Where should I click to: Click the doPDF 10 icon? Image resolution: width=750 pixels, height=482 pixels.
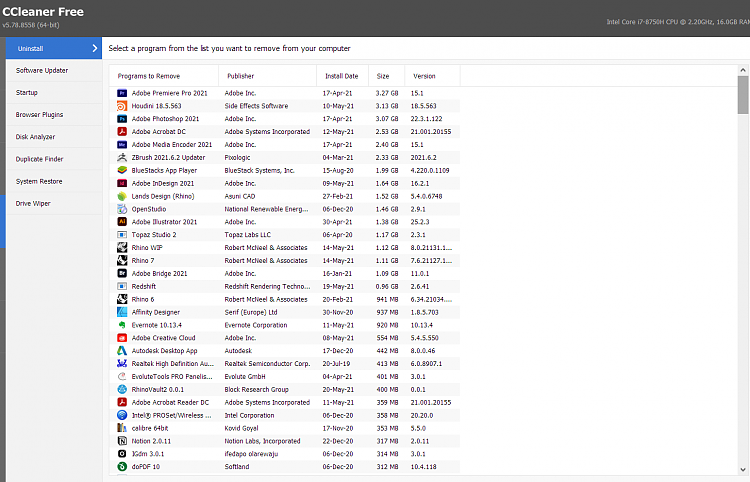tap(122, 467)
